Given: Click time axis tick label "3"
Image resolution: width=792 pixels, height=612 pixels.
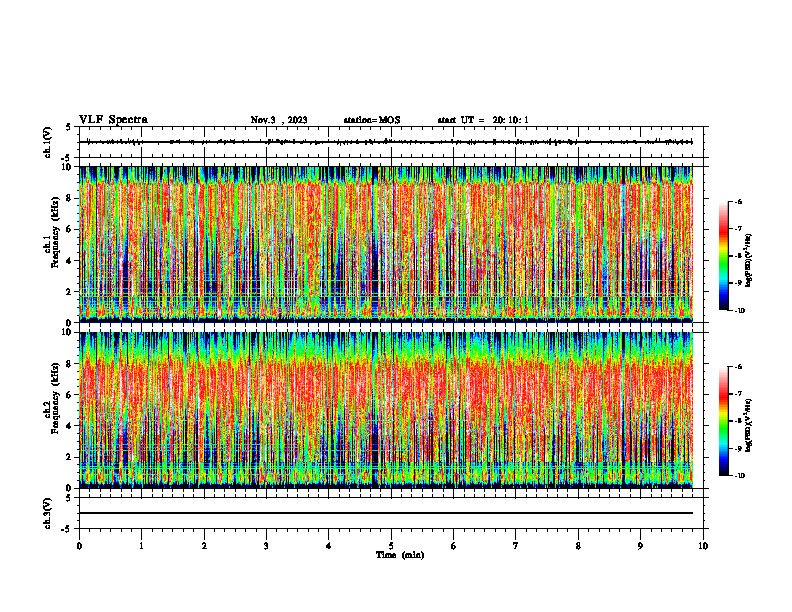Looking at the screenshot, I should pos(266,546).
